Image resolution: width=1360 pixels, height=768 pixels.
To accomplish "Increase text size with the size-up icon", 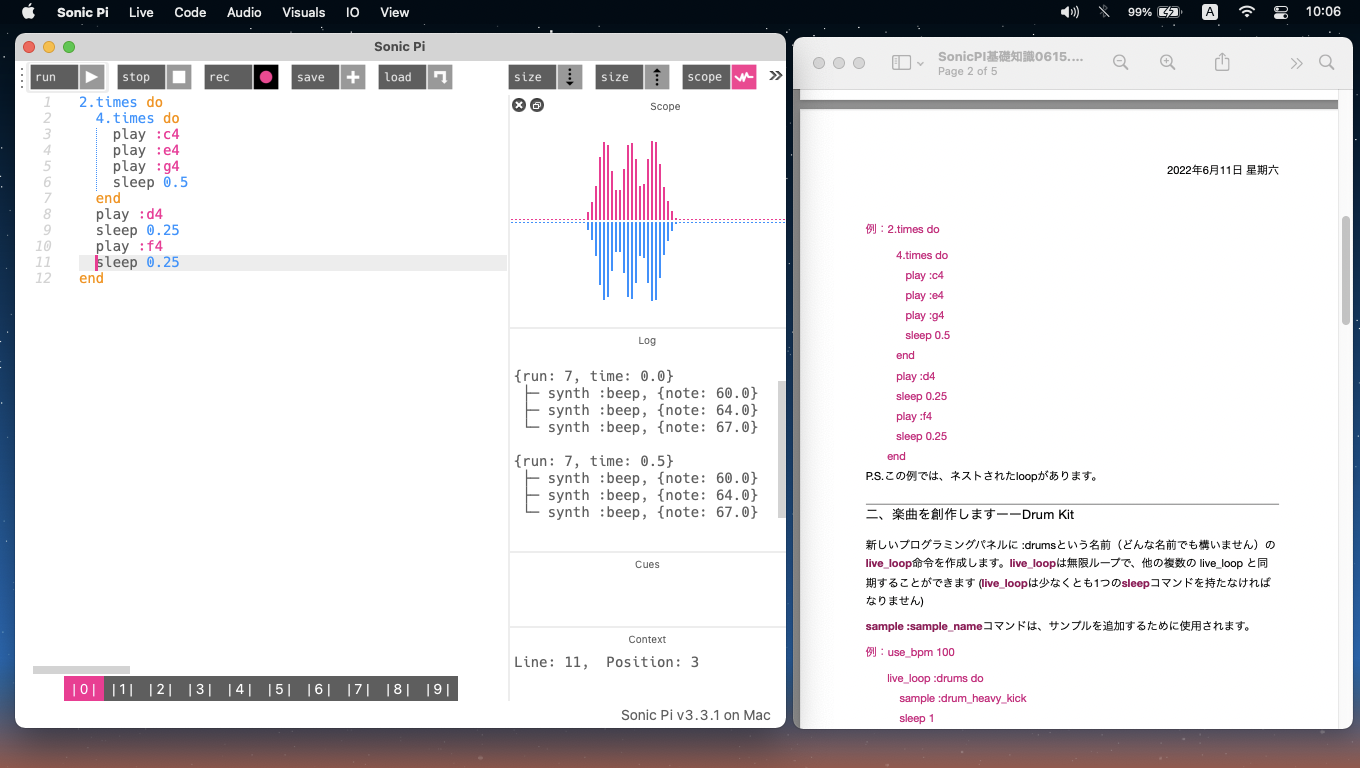I will tap(657, 77).
